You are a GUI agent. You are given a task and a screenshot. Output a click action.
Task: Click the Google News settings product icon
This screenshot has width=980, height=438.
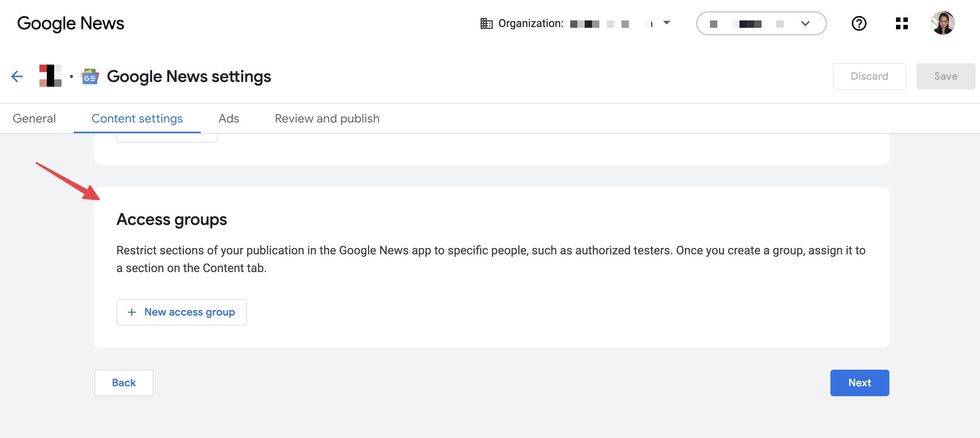tap(90, 76)
